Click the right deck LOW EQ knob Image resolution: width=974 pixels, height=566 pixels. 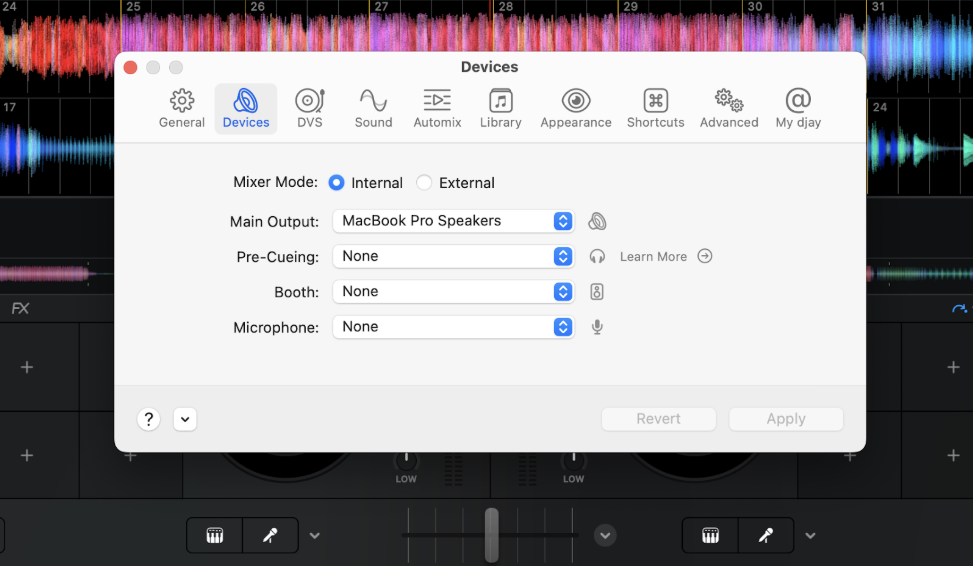(x=573, y=460)
